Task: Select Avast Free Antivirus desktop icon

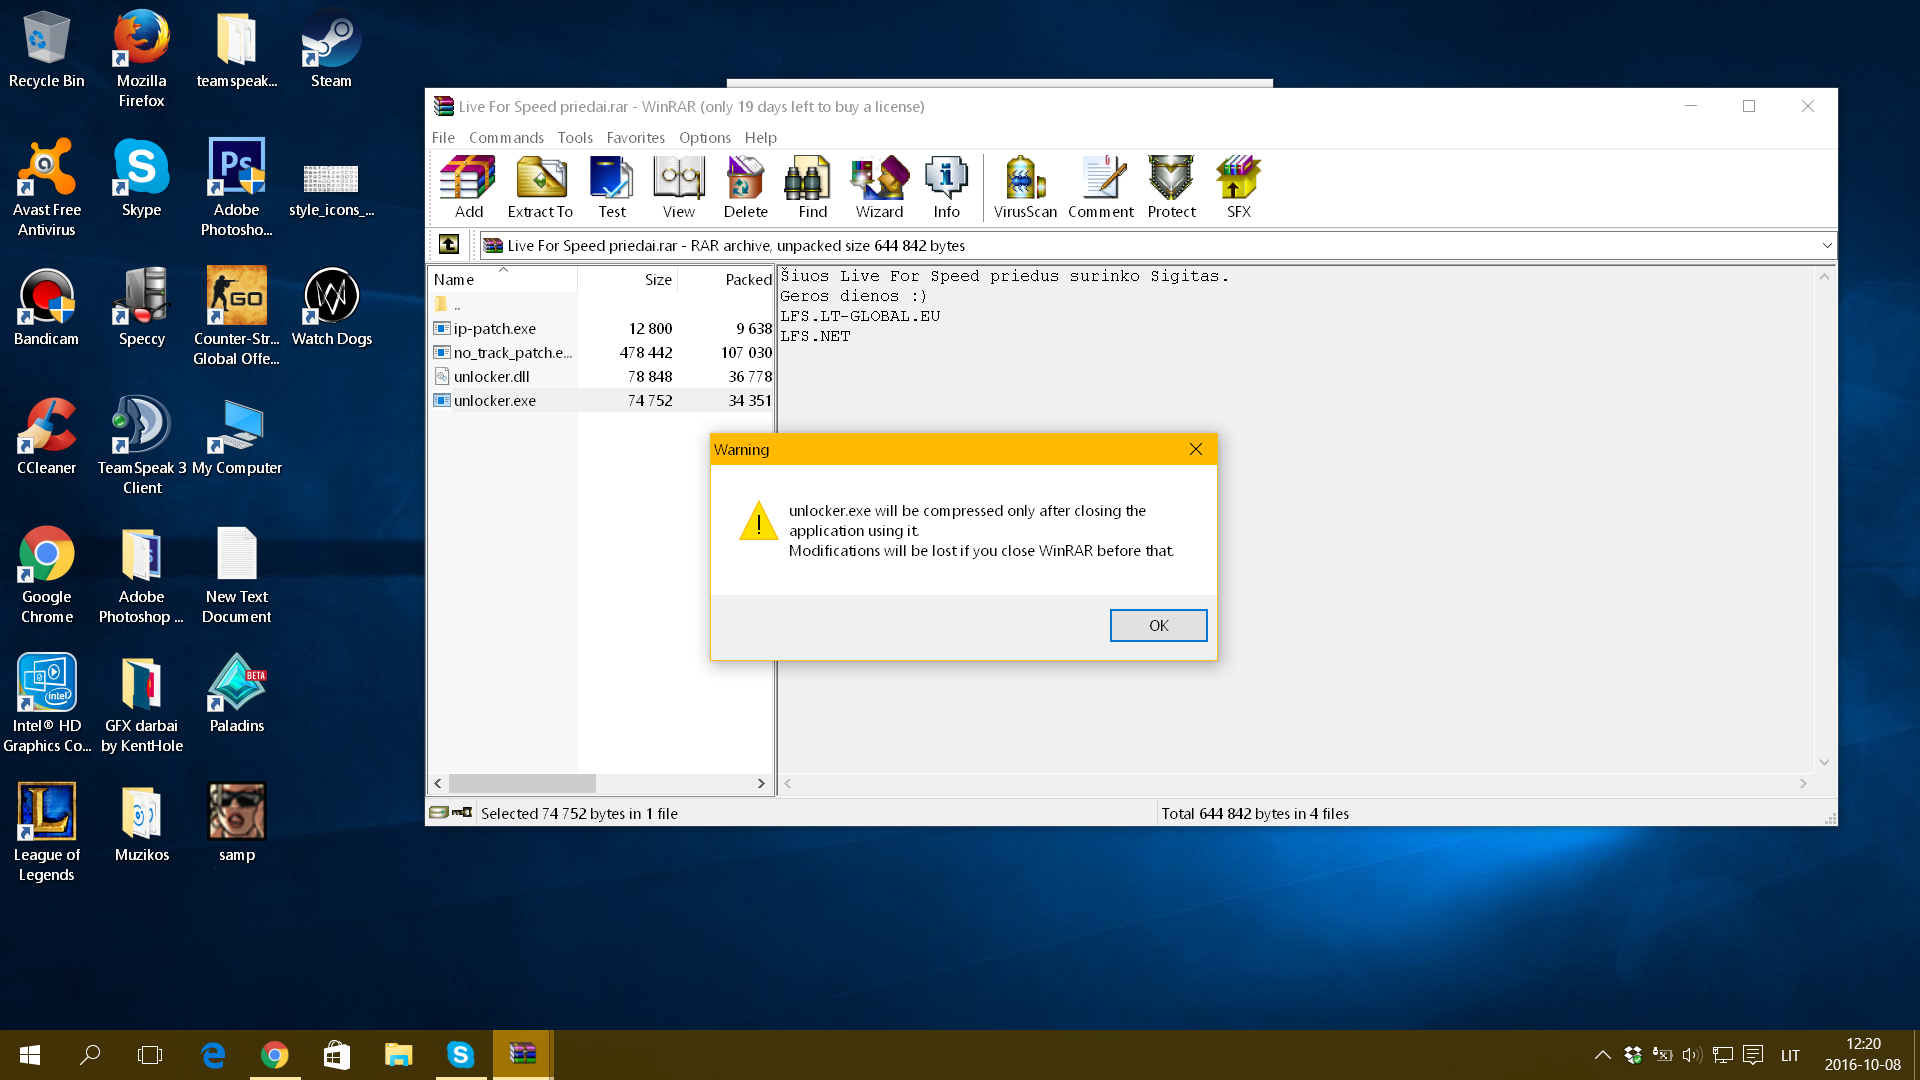Action: 46,187
